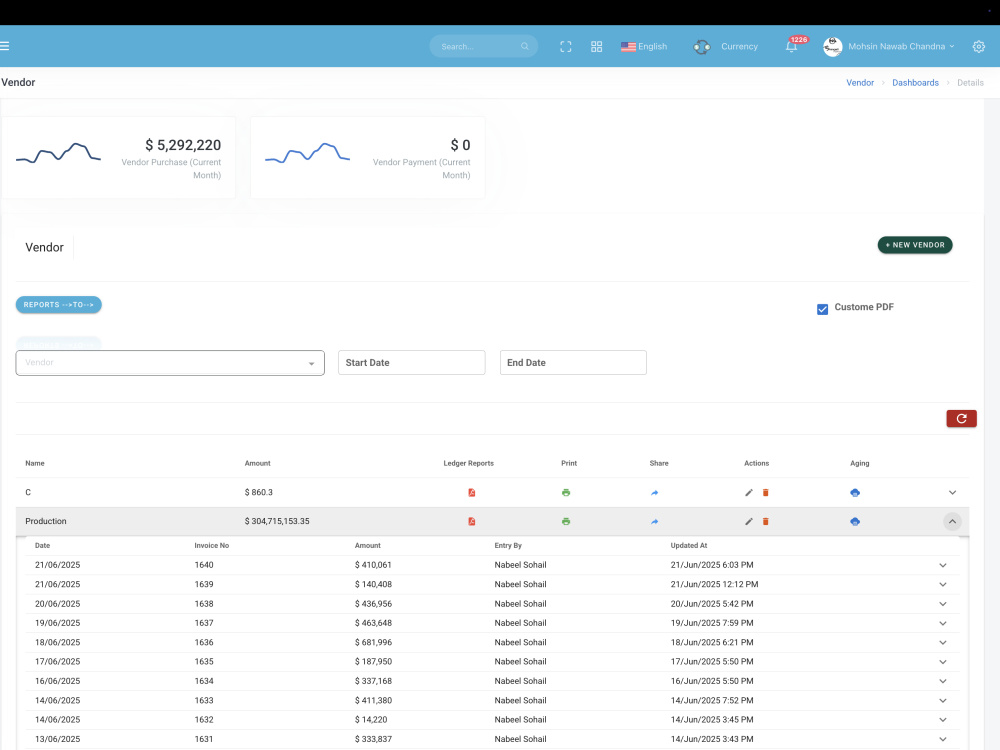Focus the End Date field
1000x750 pixels.
pos(573,362)
